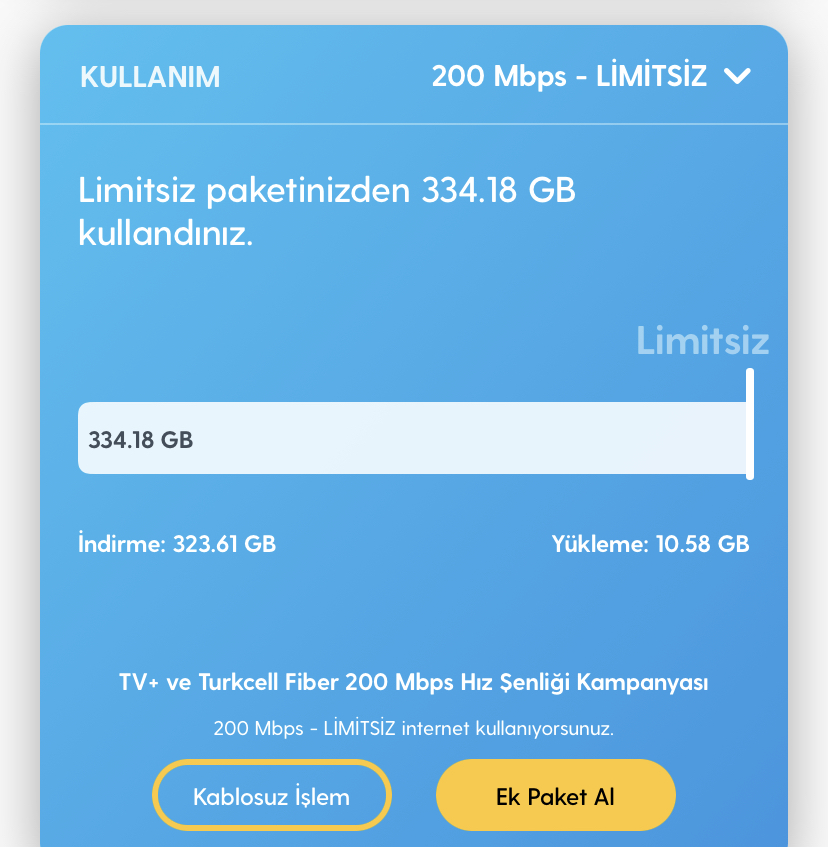Open the 200 Mbps - LİMİTSİZ package selector
Viewport: 828px width, 847px height.
(591, 76)
